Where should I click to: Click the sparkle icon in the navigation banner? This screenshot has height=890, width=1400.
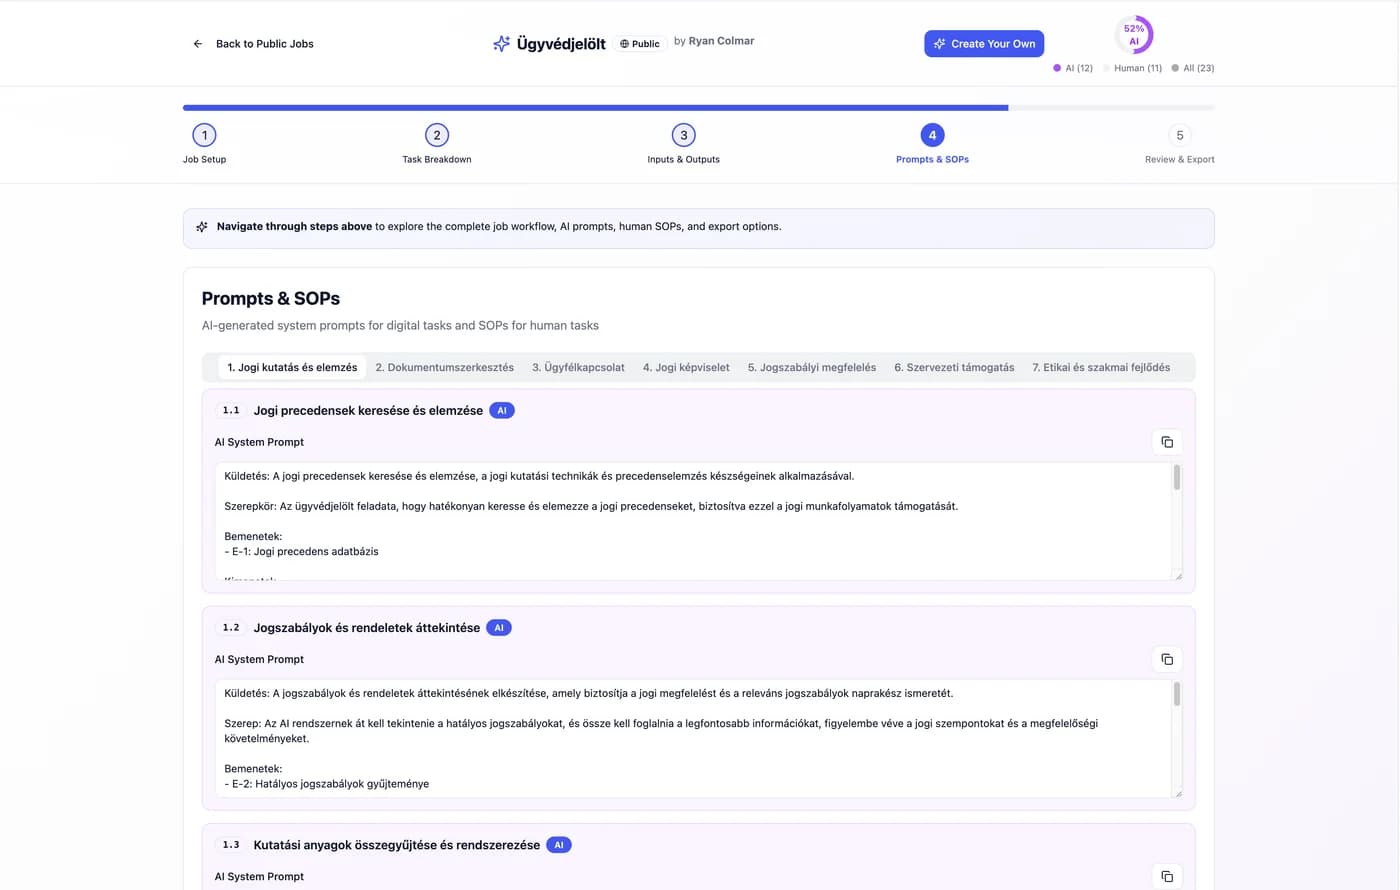pos(202,227)
